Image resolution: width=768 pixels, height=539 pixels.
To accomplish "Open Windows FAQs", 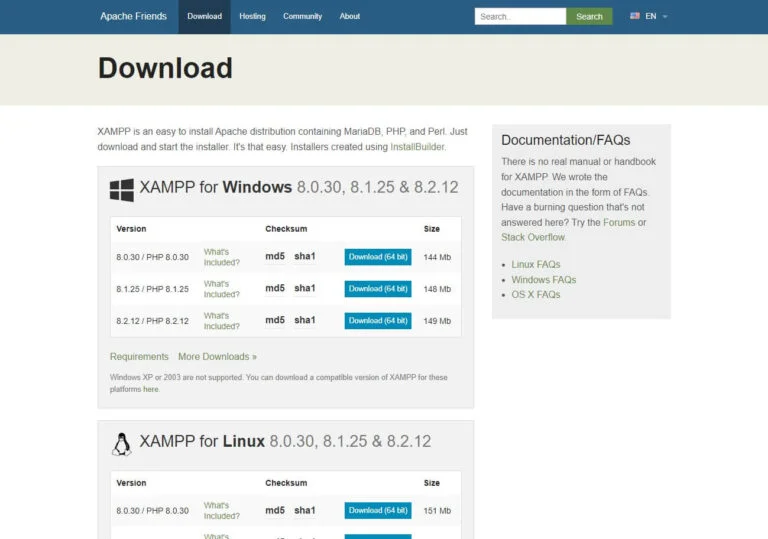I will 544,280.
